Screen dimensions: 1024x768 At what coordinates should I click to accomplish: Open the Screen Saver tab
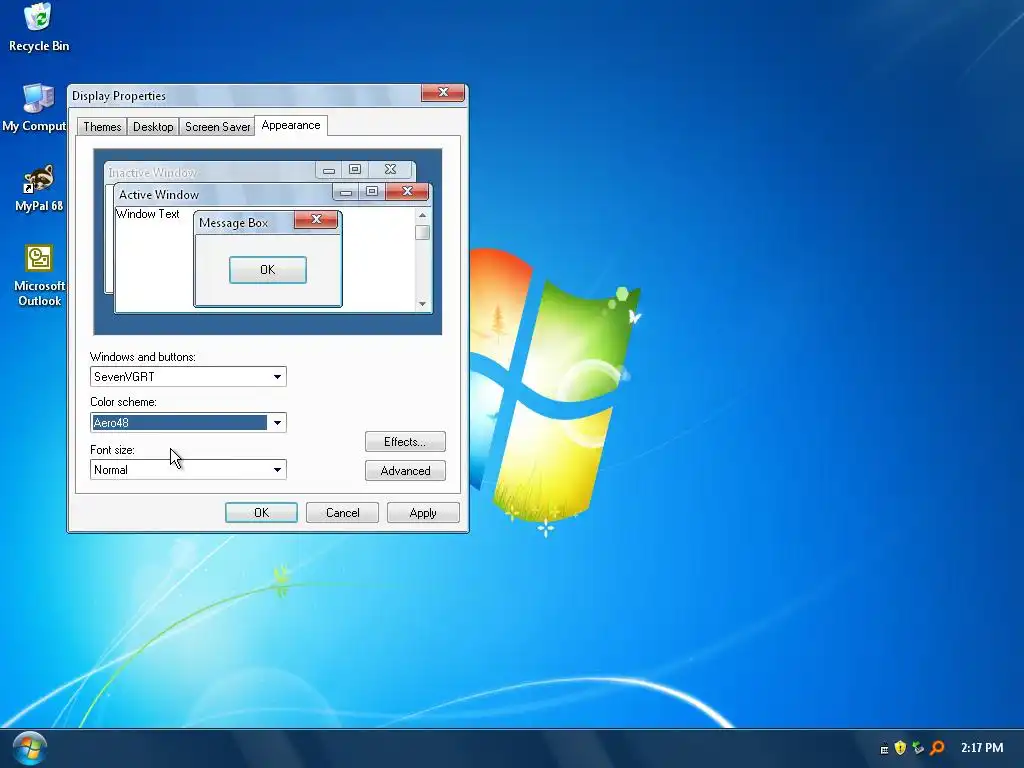point(217,127)
